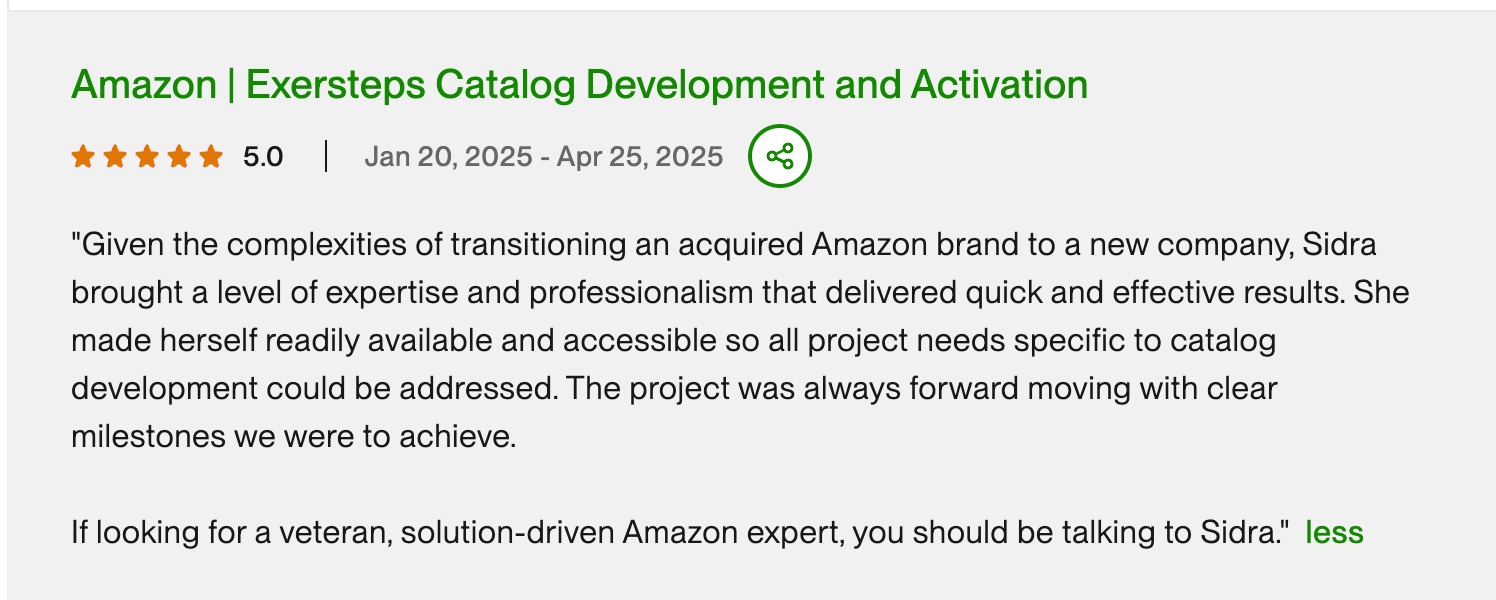Click the 5.0 rating score

pyautogui.click(x=263, y=157)
